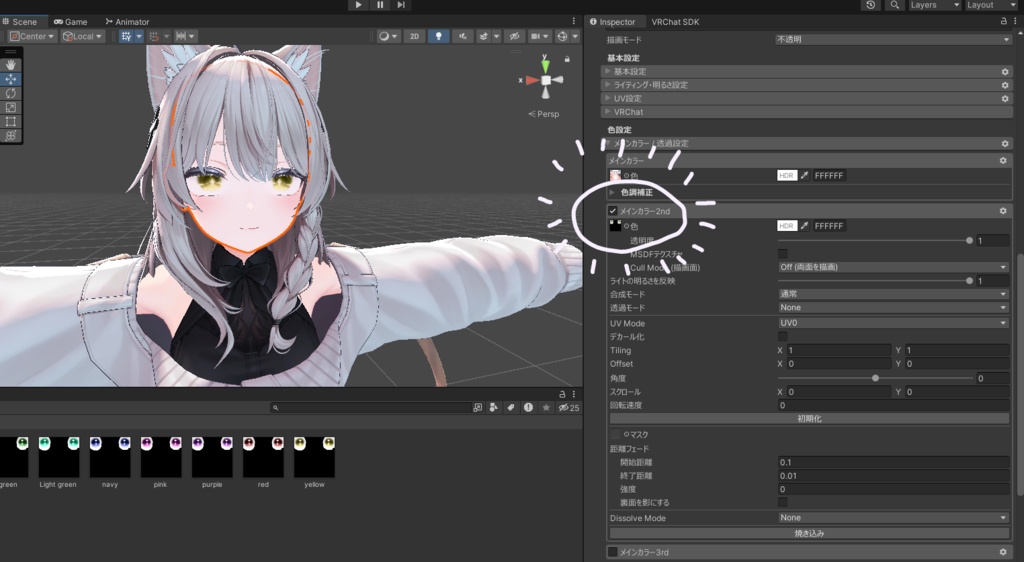Click the Play button
Screen dimensions: 1024x562
[359, 5]
